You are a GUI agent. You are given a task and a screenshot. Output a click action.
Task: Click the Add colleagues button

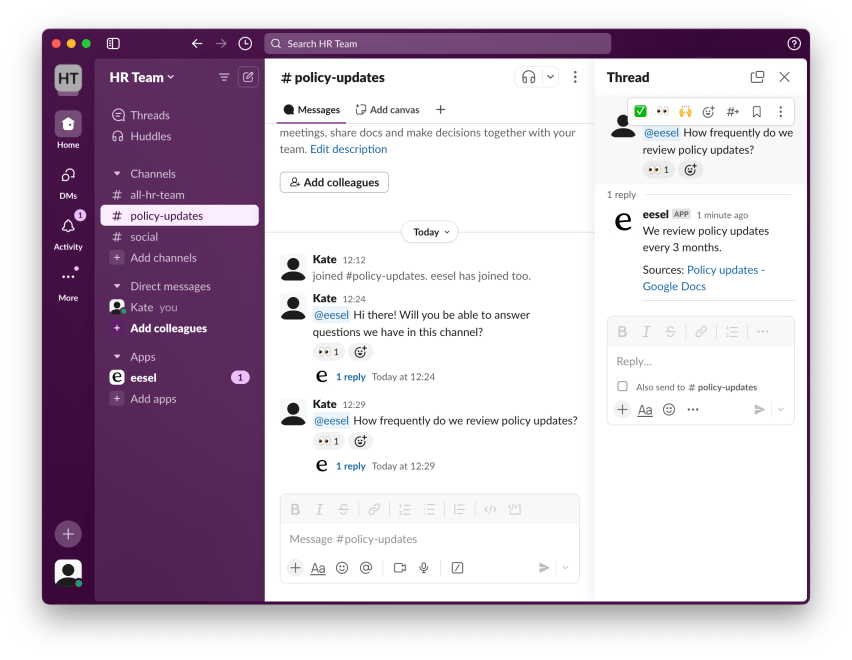[x=334, y=182]
